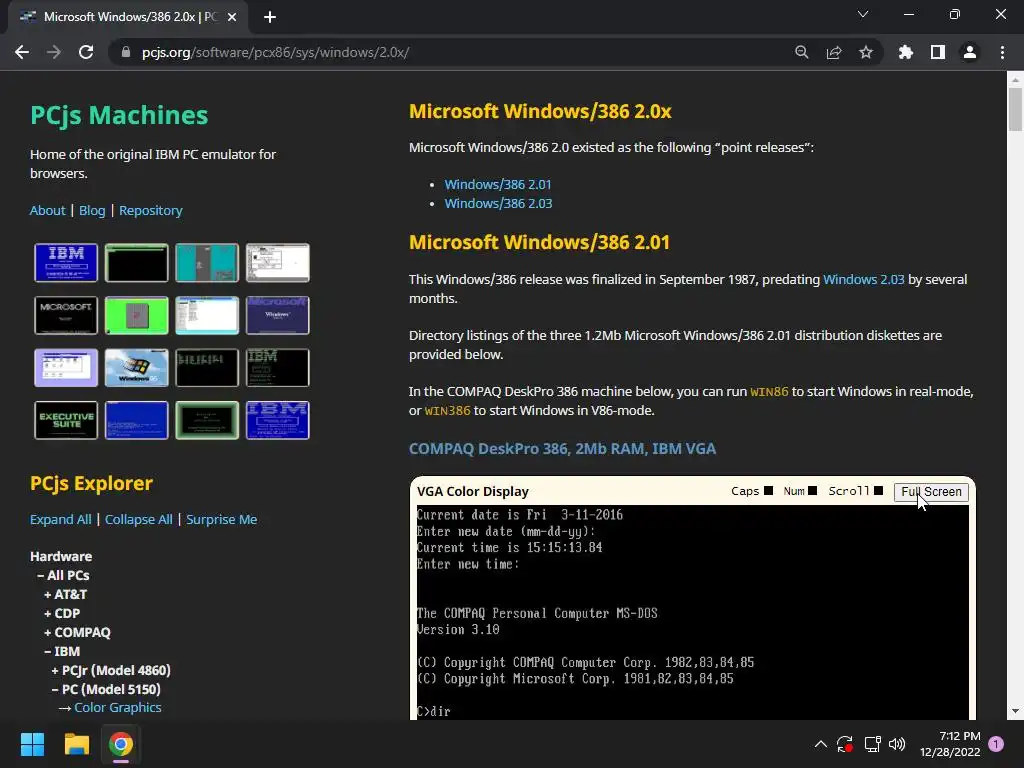Click Expand All in PCjs Explorer
1024x768 pixels.
point(61,519)
